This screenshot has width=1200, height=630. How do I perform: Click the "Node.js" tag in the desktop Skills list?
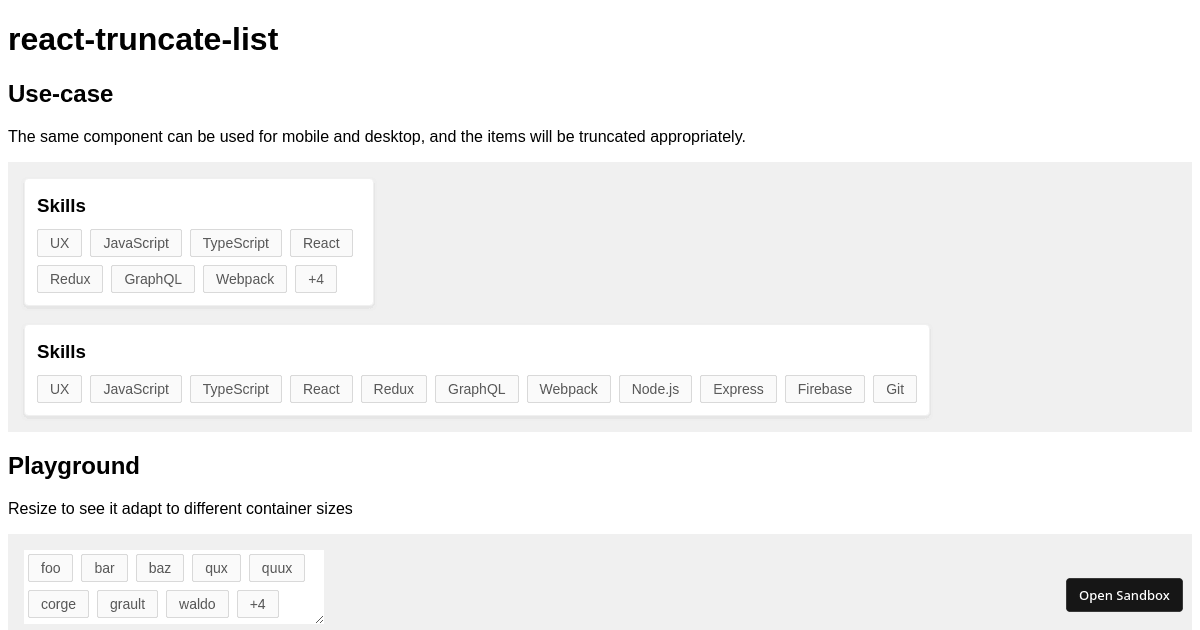655,389
